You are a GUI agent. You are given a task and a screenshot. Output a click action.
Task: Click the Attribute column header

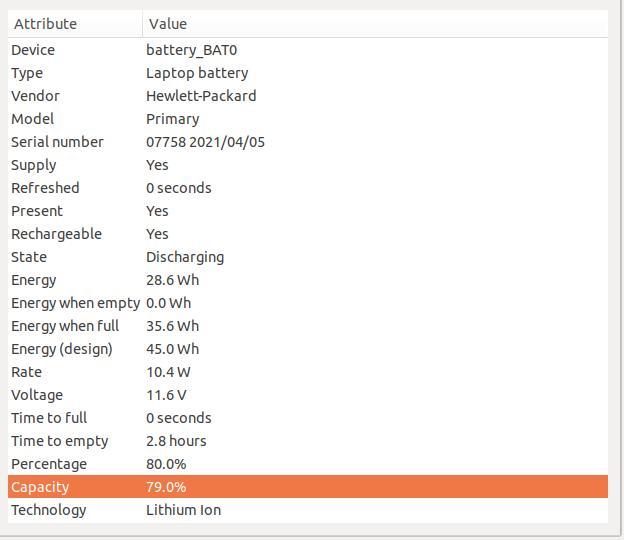[x=75, y=24]
